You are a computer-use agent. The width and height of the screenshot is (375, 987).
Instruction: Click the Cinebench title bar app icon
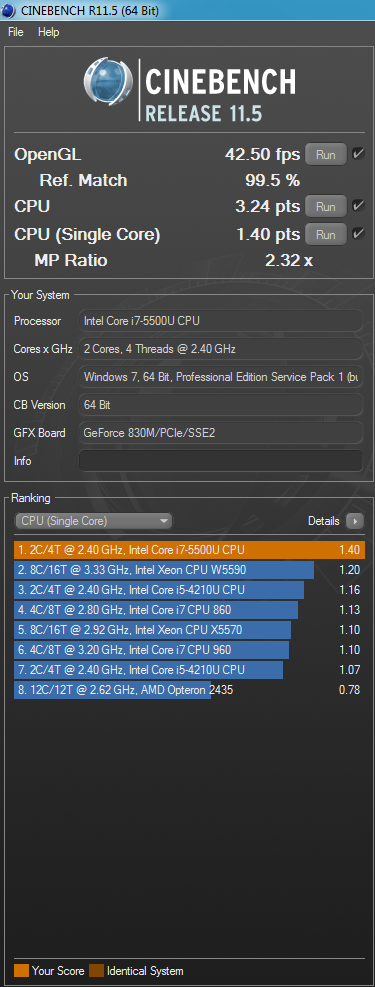pyautogui.click(x=9, y=11)
